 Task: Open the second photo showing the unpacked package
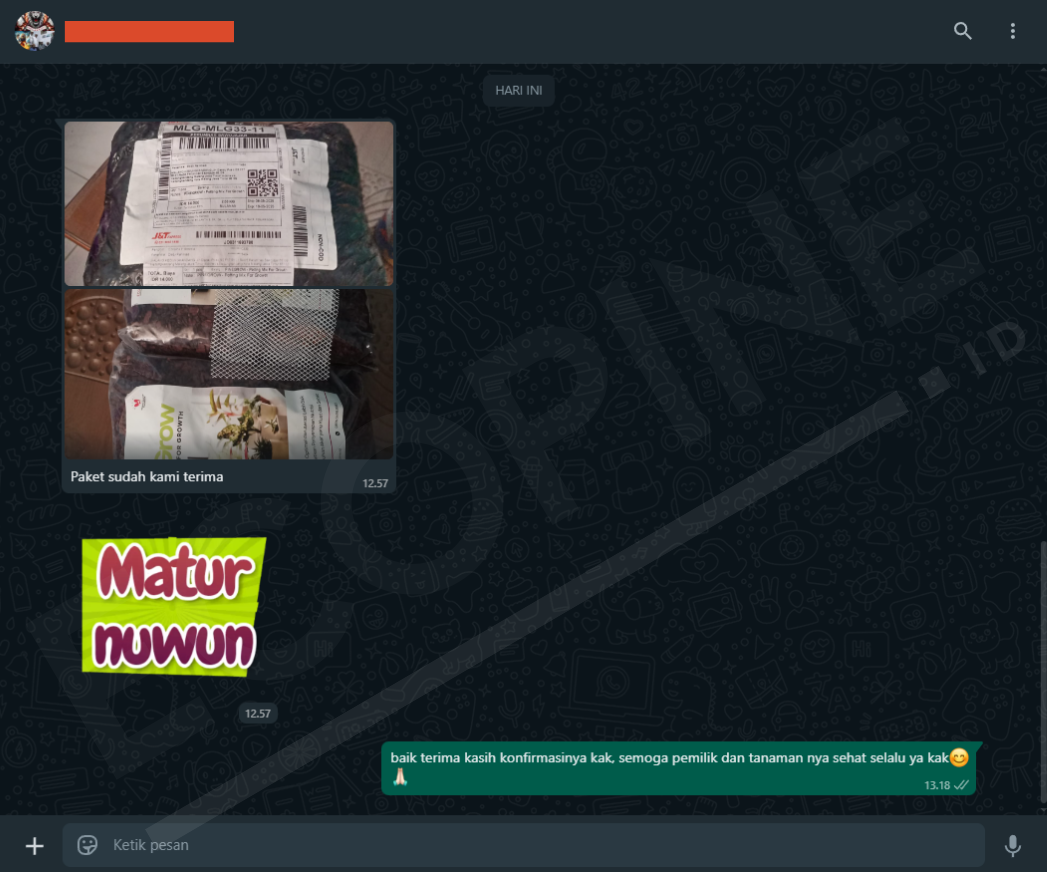[229, 374]
